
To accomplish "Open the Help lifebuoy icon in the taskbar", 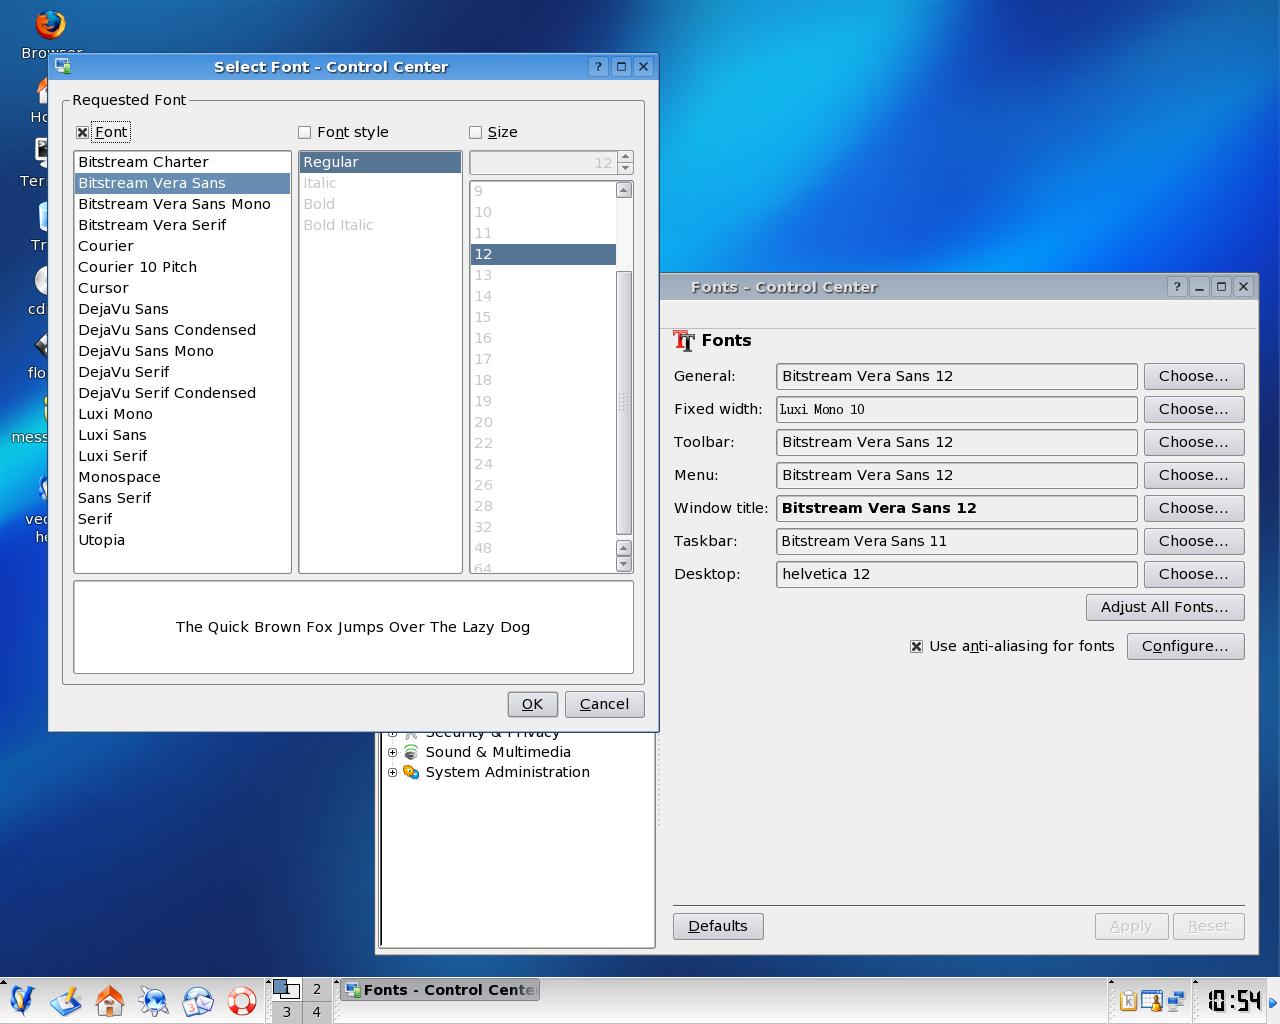I will (242, 1000).
